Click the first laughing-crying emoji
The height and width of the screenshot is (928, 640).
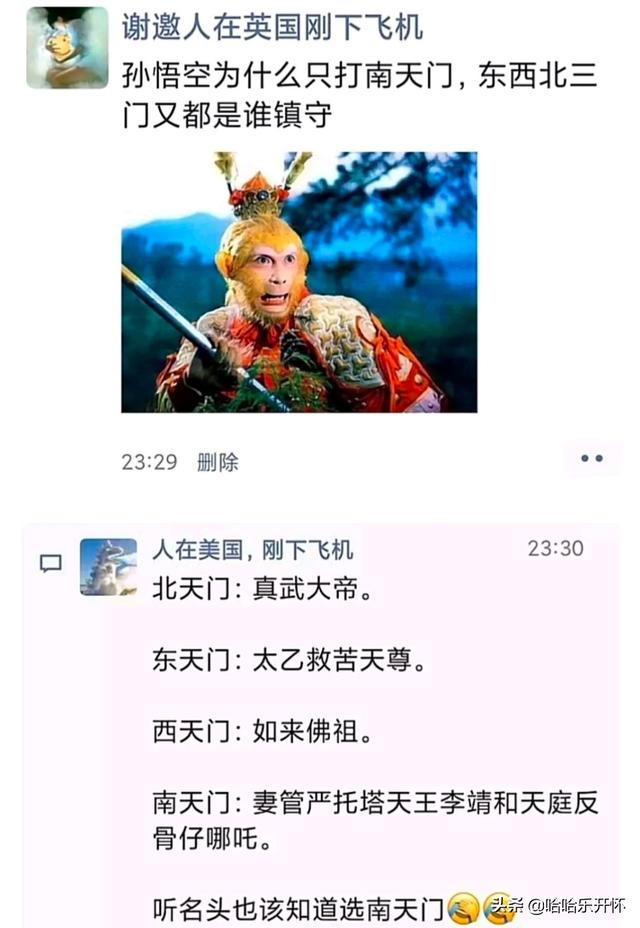coord(464,909)
